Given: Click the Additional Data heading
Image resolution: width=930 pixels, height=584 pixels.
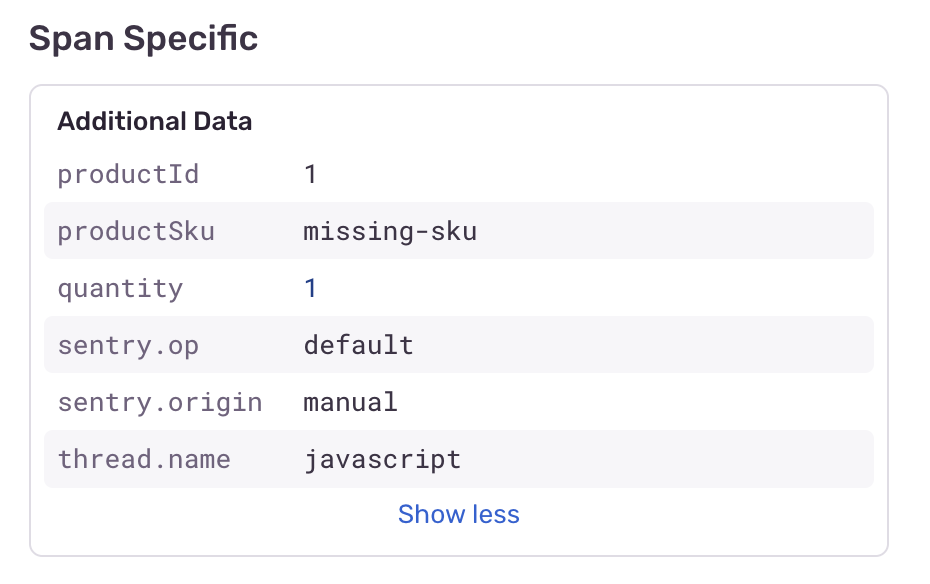Looking at the screenshot, I should point(155,121).
